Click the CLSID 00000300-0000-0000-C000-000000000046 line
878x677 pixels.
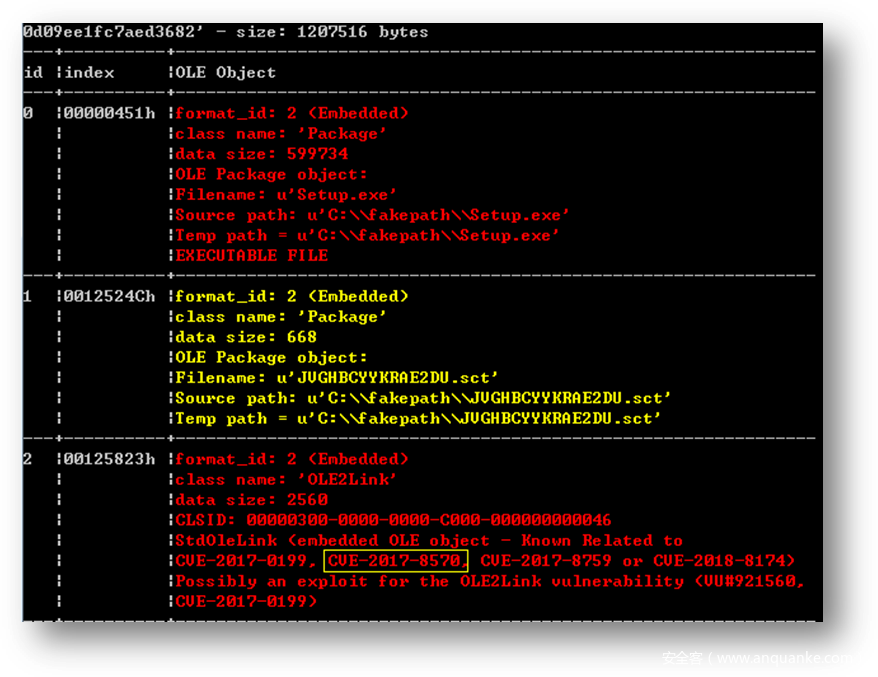click(x=393, y=520)
